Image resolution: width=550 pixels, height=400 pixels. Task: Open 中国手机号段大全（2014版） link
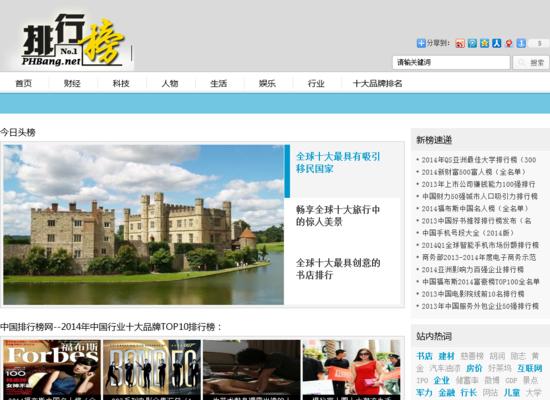pyautogui.click(x=468, y=233)
